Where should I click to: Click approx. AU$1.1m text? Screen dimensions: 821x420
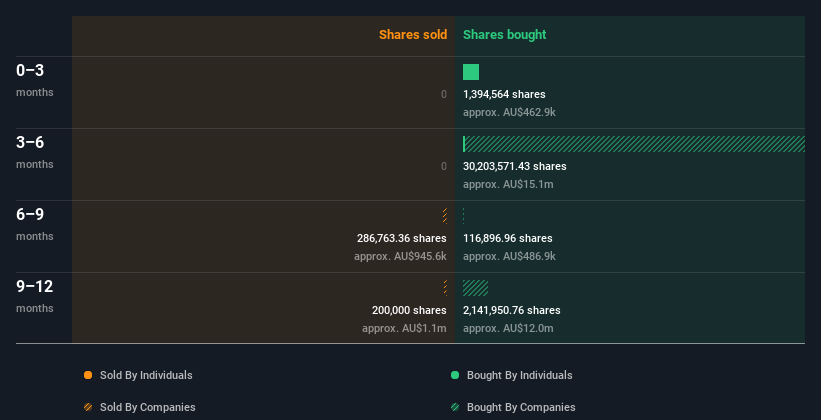(404, 328)
